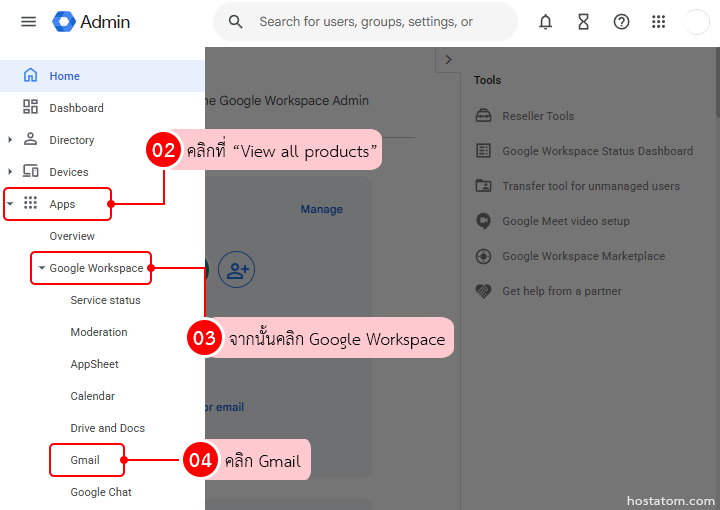Click the partner handshake heart icon
This screenshot has width=720, height=510.
click(483, 291)
